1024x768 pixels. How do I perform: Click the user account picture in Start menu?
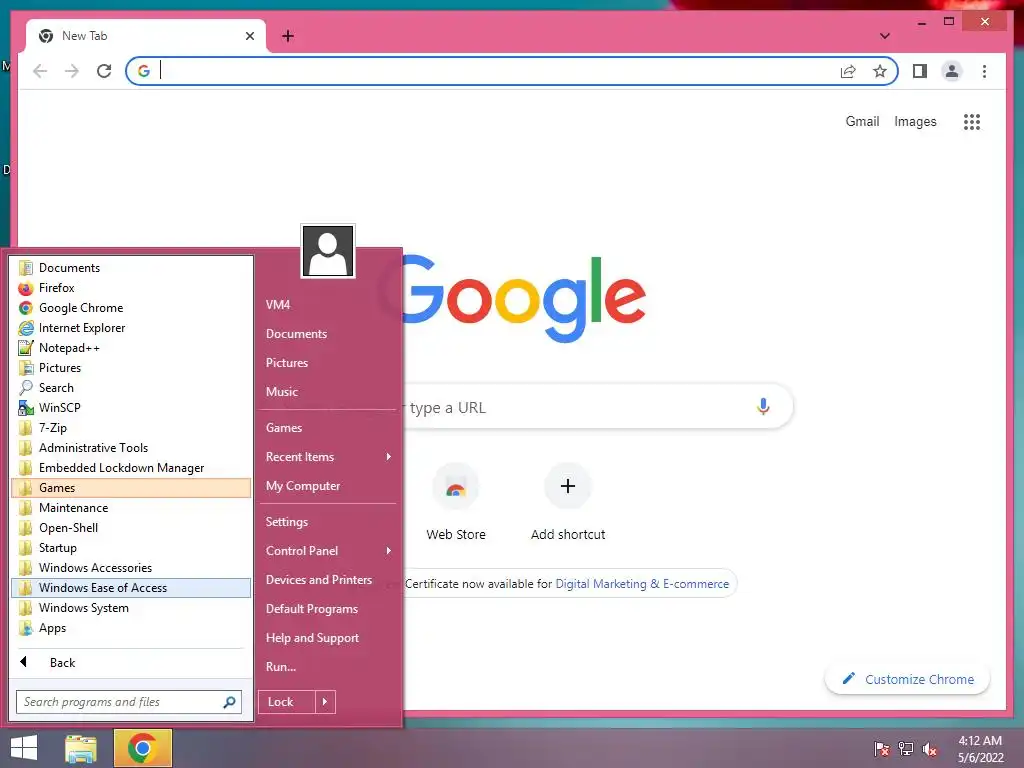point(328,251)
